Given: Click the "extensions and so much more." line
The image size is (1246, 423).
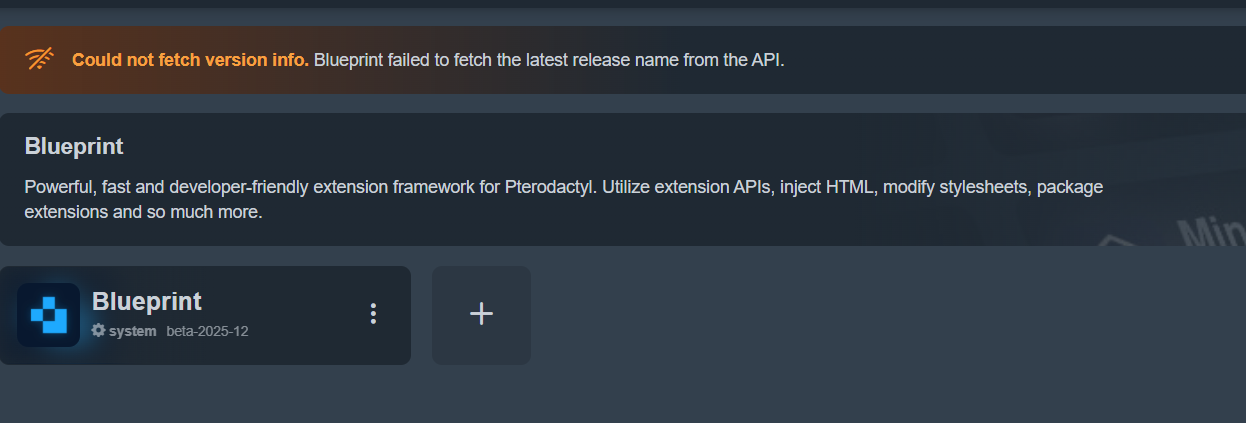Looking at the screenshot, I should click(x=143, y=212).
